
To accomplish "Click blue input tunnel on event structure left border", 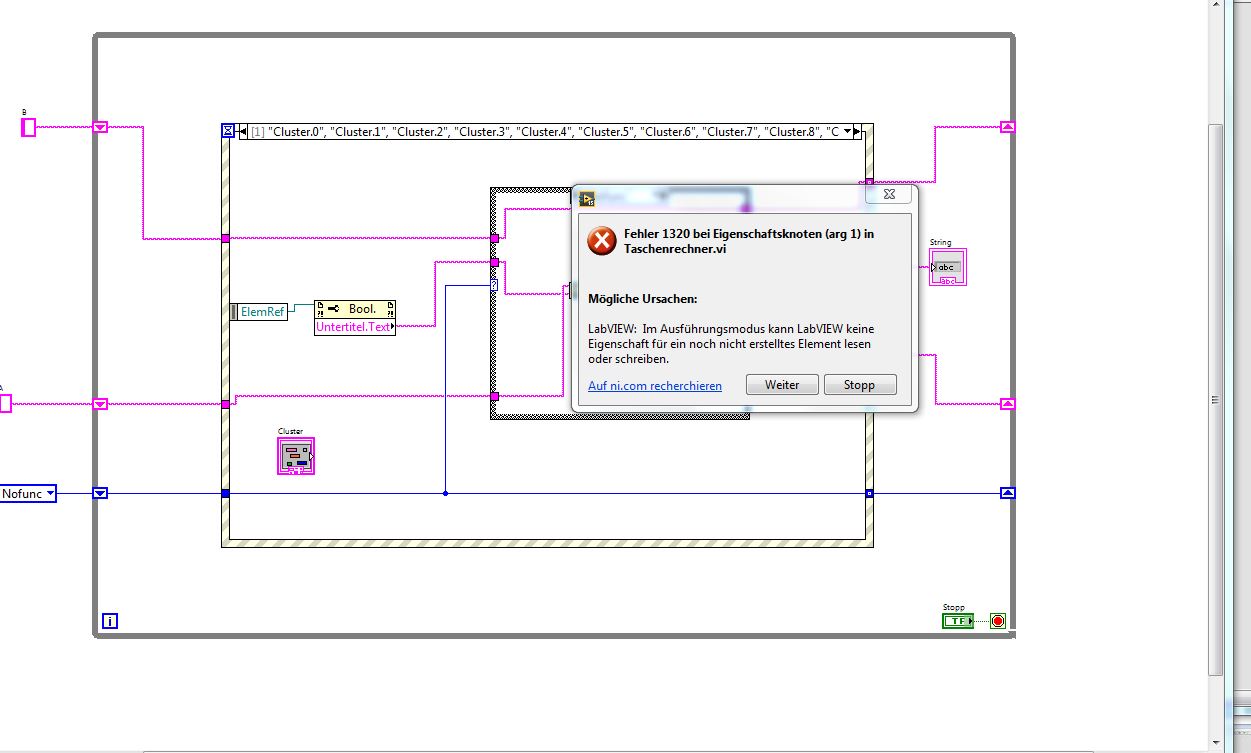I will [x=226, y=493].
